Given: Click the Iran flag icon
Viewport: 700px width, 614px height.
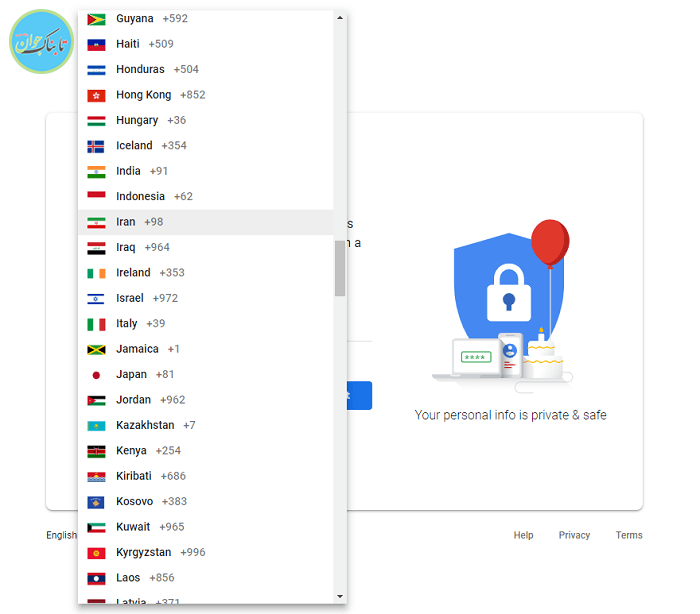Looking at the screenshot, I should coord(96,223).
